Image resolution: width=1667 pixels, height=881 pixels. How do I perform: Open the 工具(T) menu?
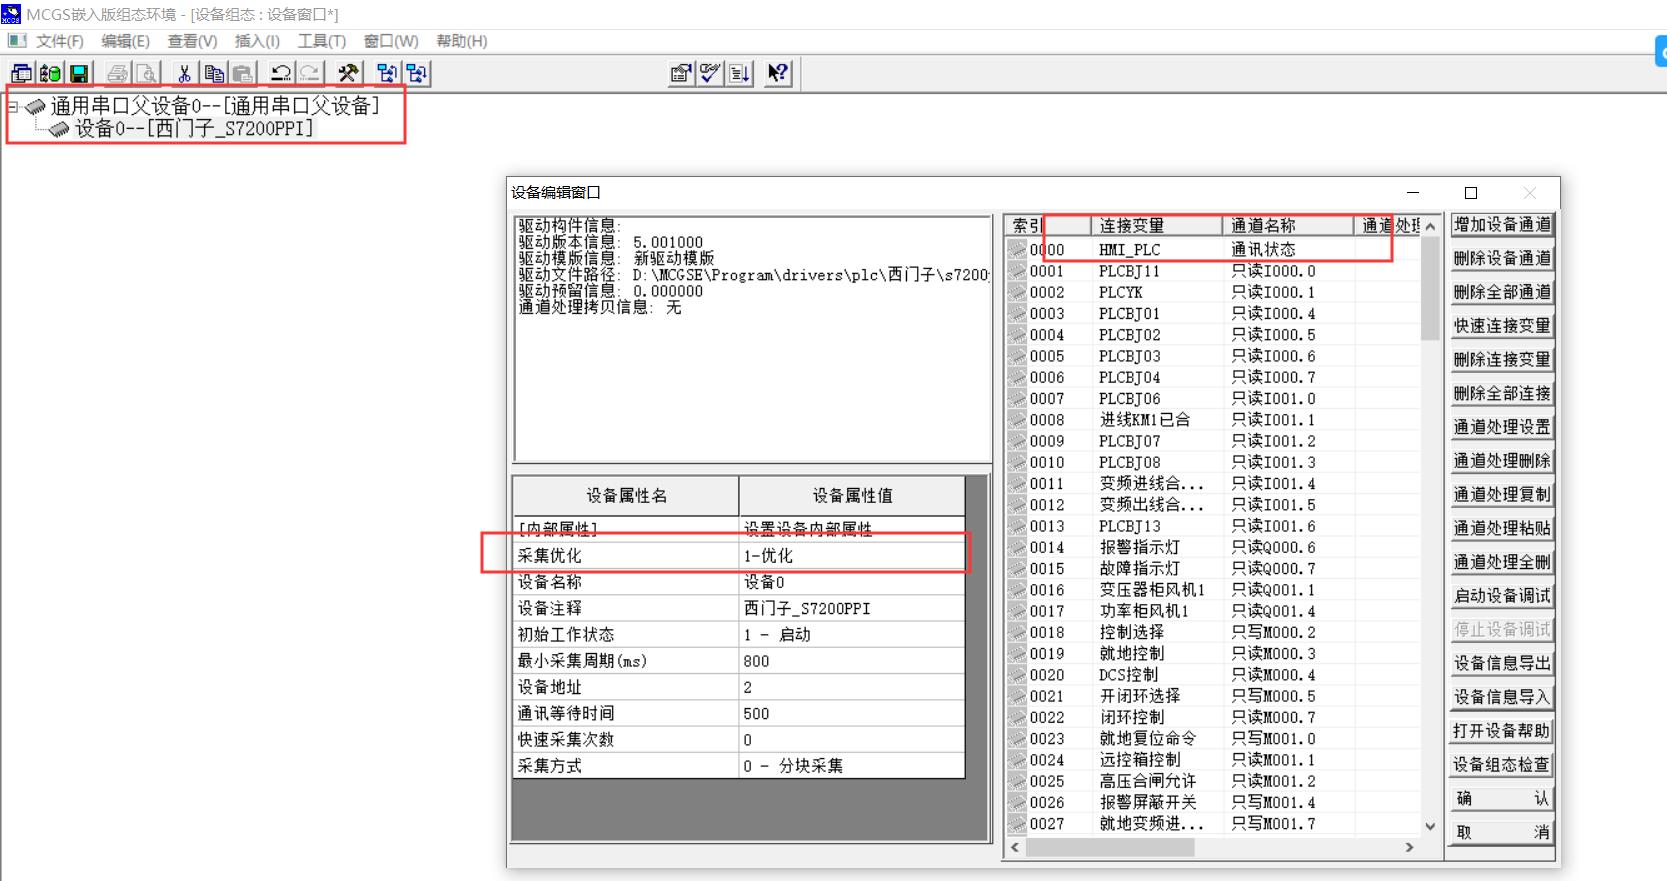pos(321,41)
